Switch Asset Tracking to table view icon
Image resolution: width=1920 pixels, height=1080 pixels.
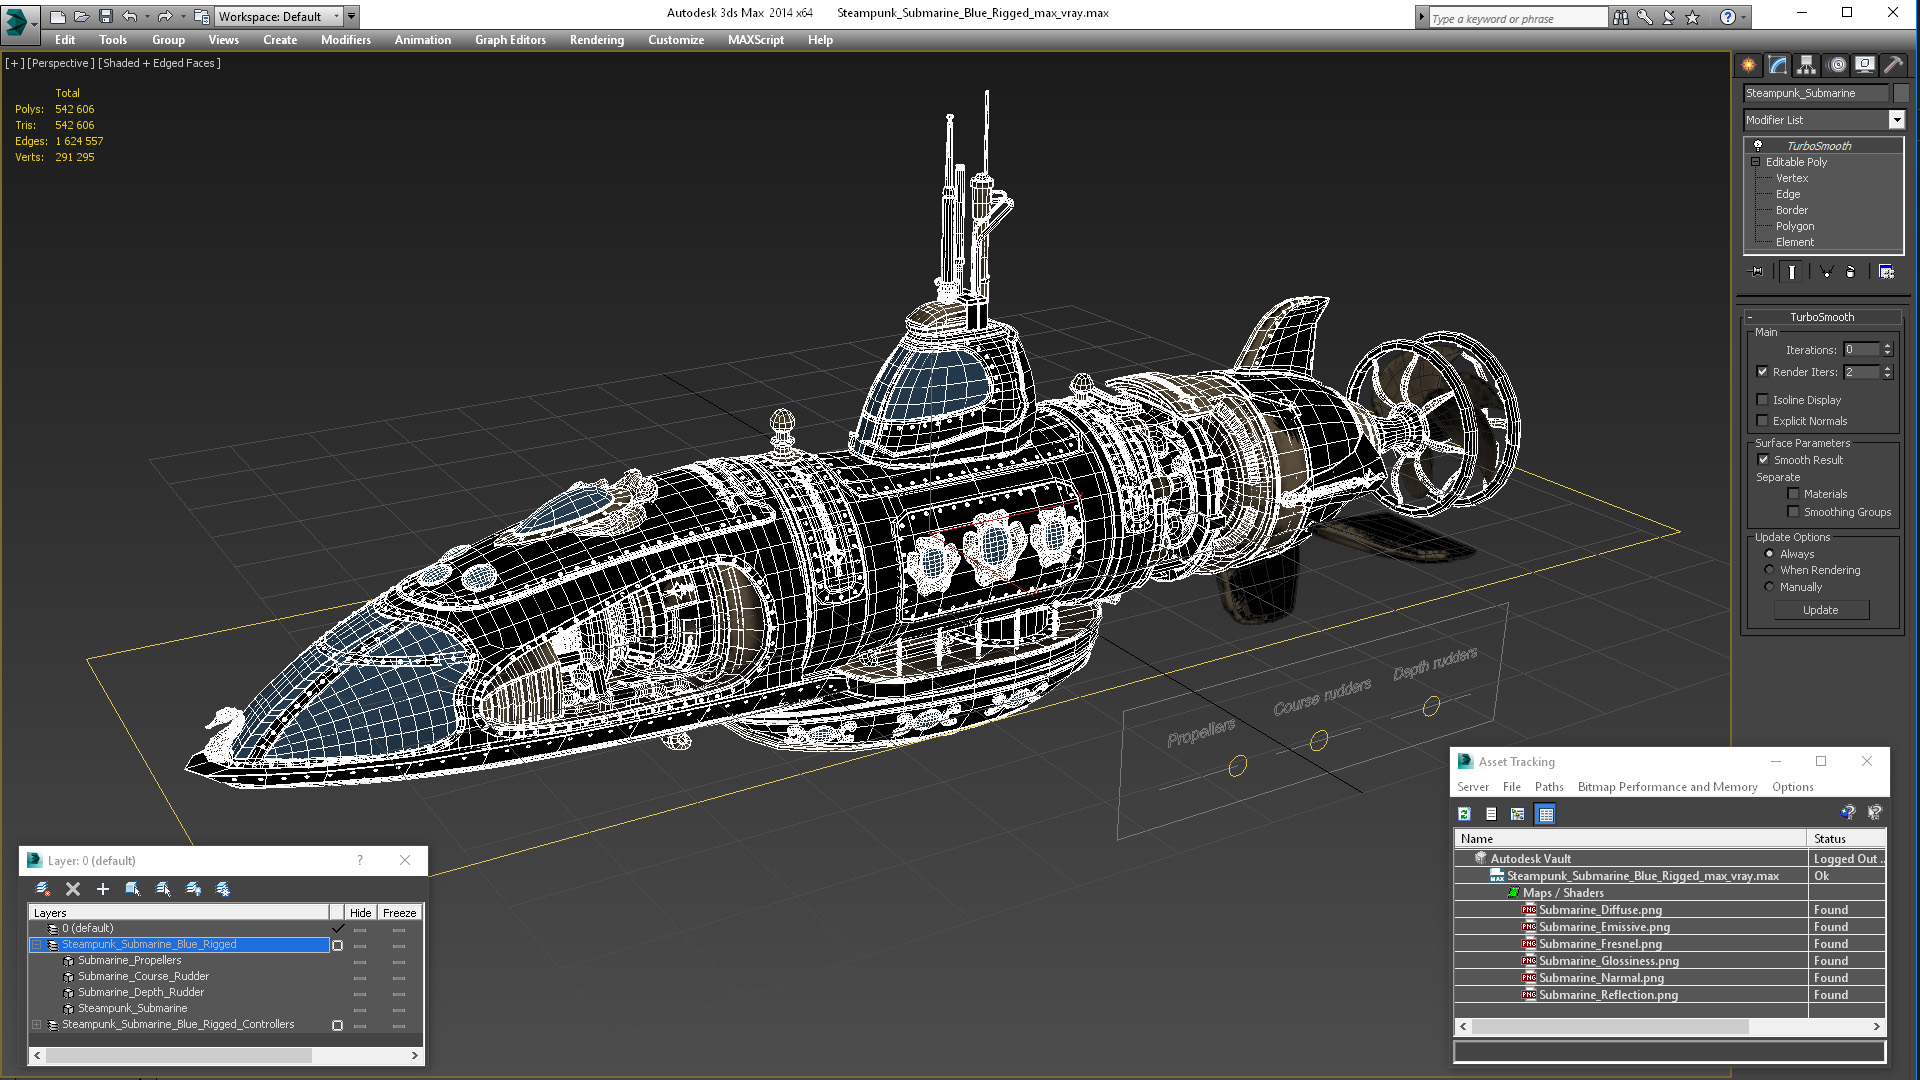1545,814
